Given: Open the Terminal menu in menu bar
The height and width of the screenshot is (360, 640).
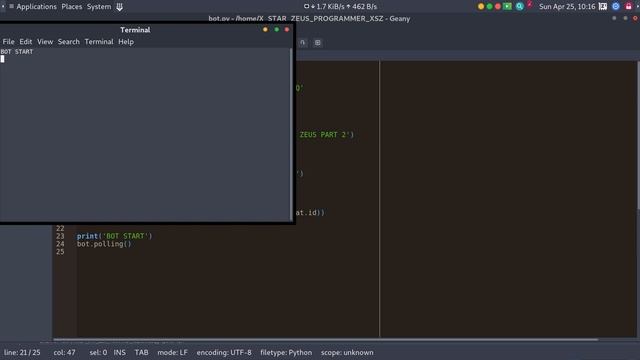Looking at the screenshot, I should click(x=99, y=42).
